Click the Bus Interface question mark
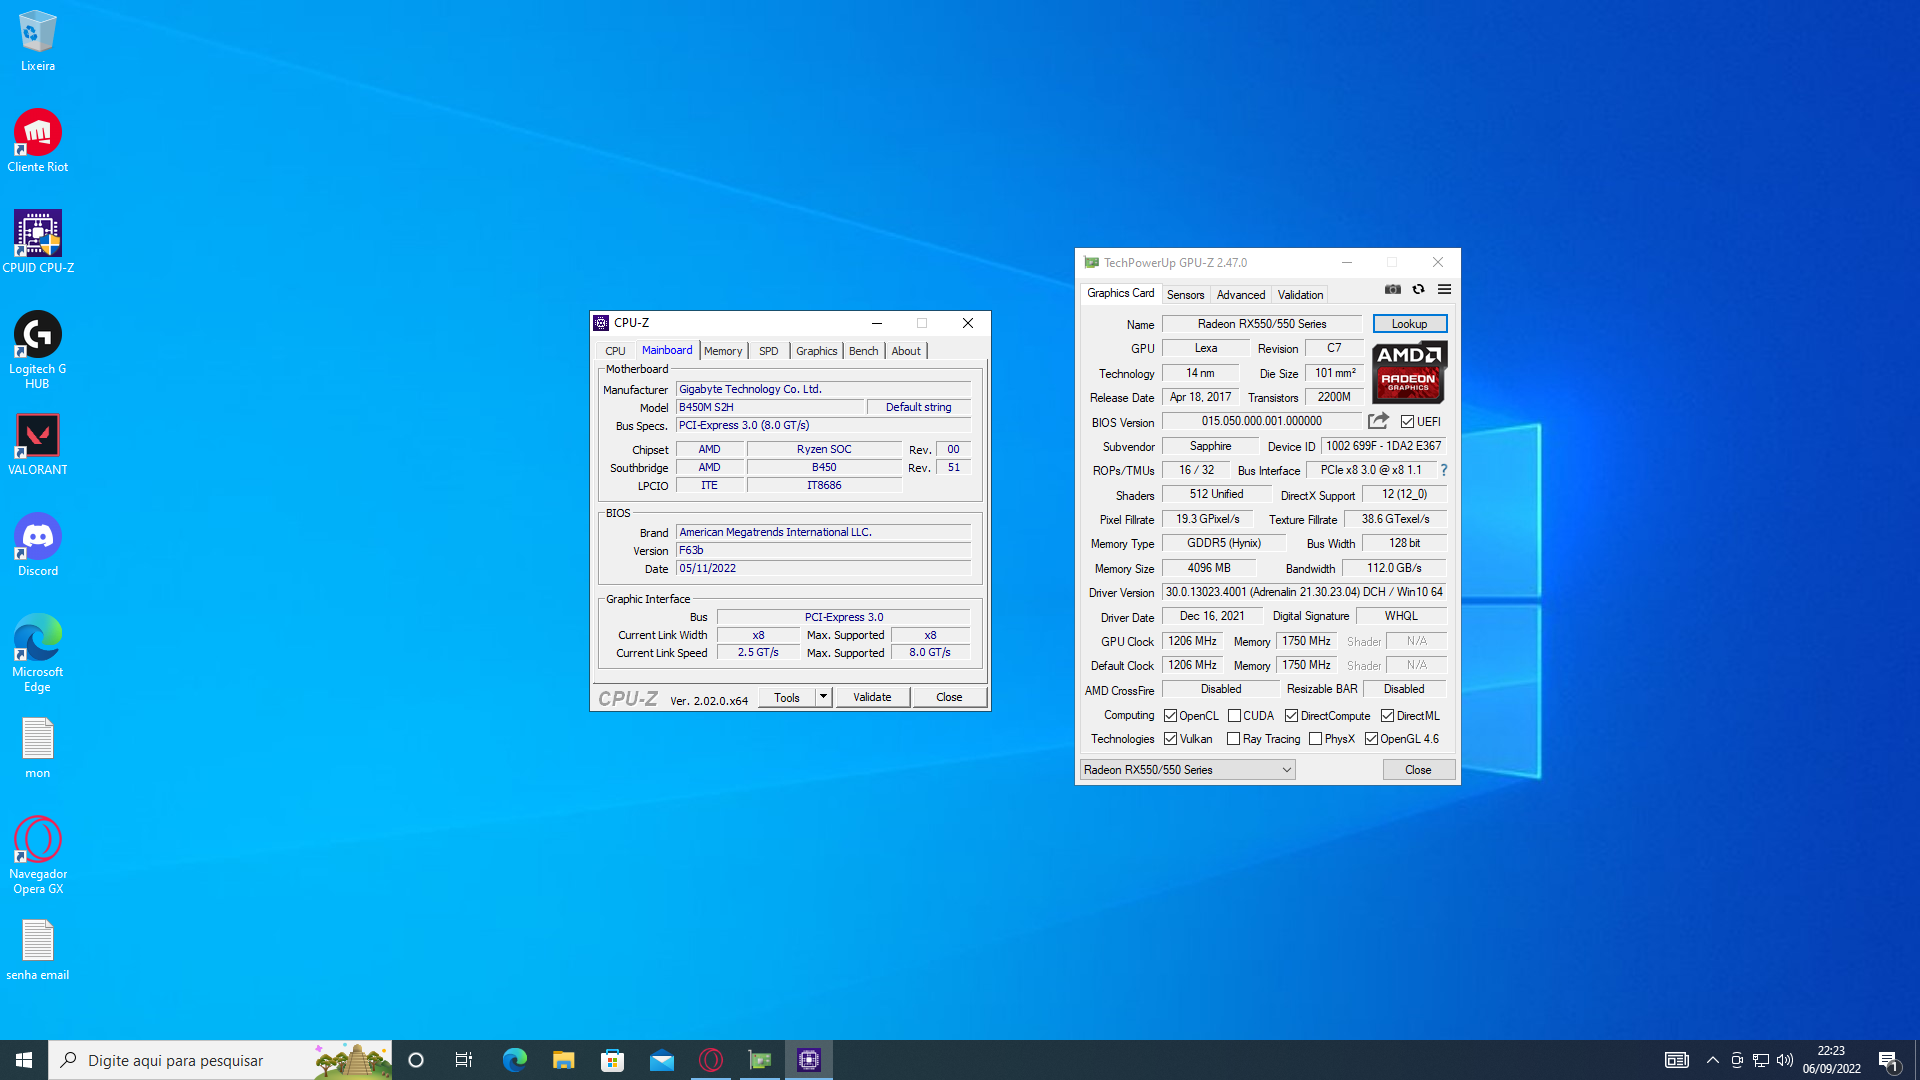This screenshot has width=1920, height=1080. click(x=1443, y=470)
